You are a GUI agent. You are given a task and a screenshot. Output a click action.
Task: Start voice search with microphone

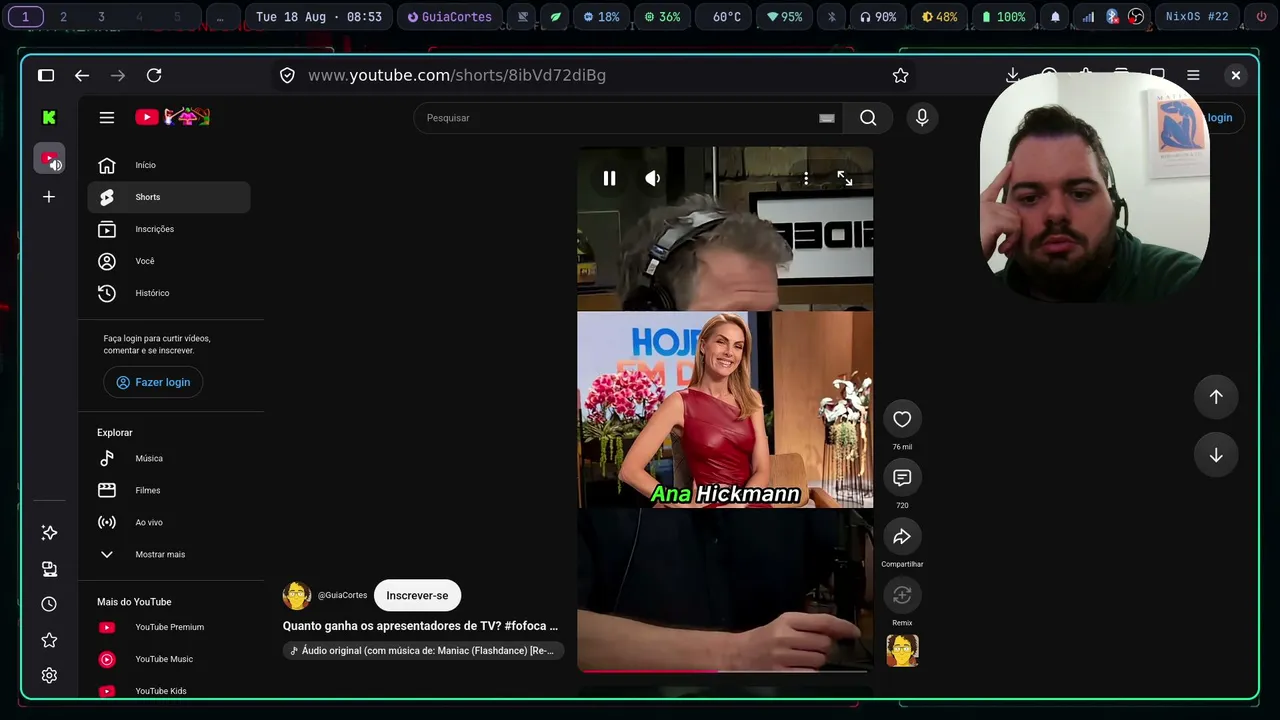point(922,118)
